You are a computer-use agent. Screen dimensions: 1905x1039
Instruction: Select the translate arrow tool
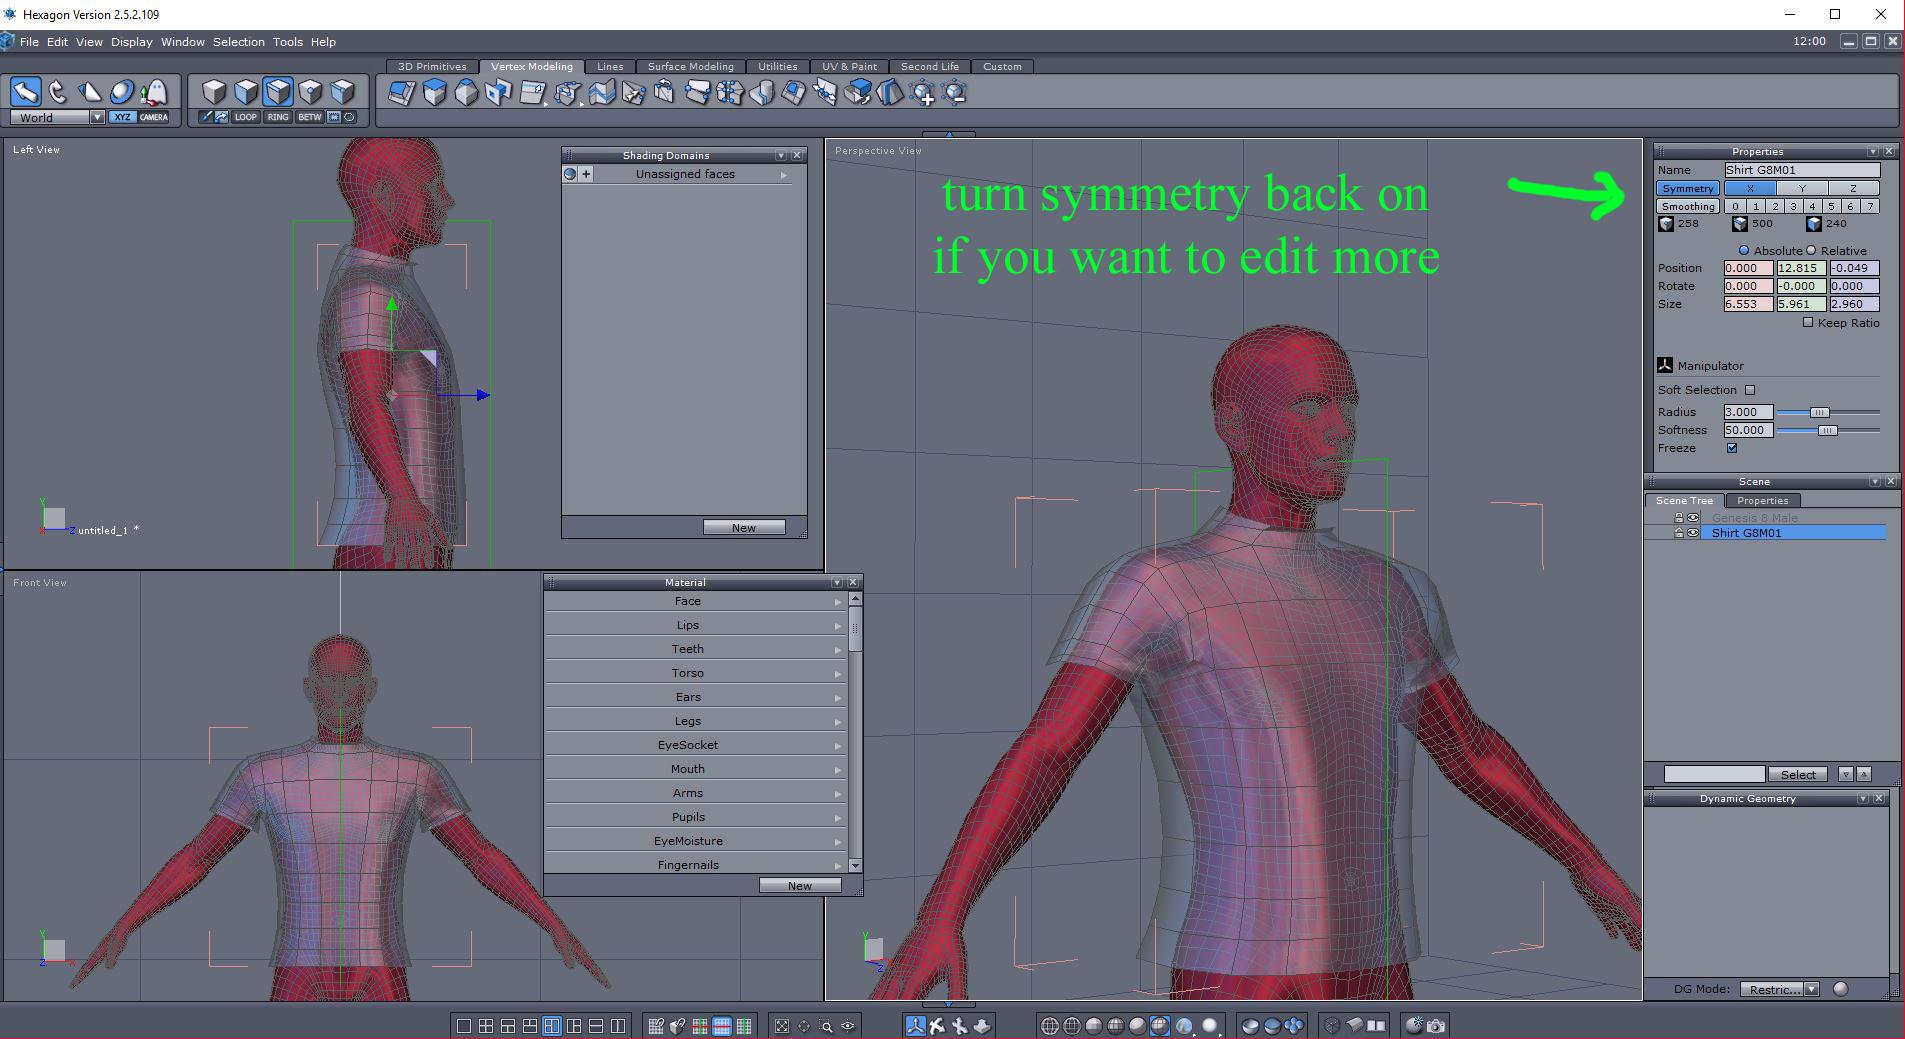pos(26,92)
